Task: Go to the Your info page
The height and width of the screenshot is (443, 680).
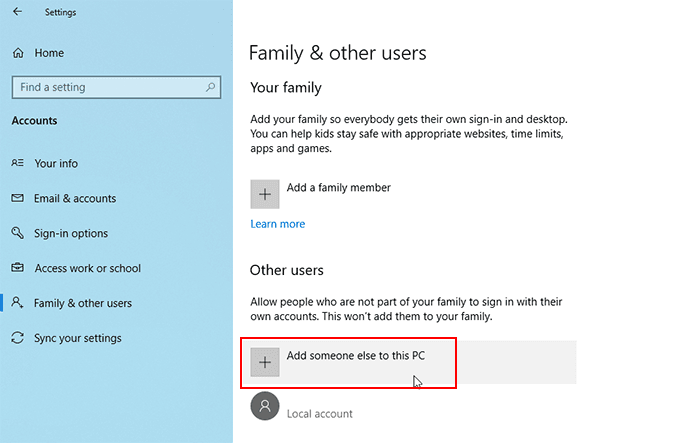Action: (x=56, y=163)
